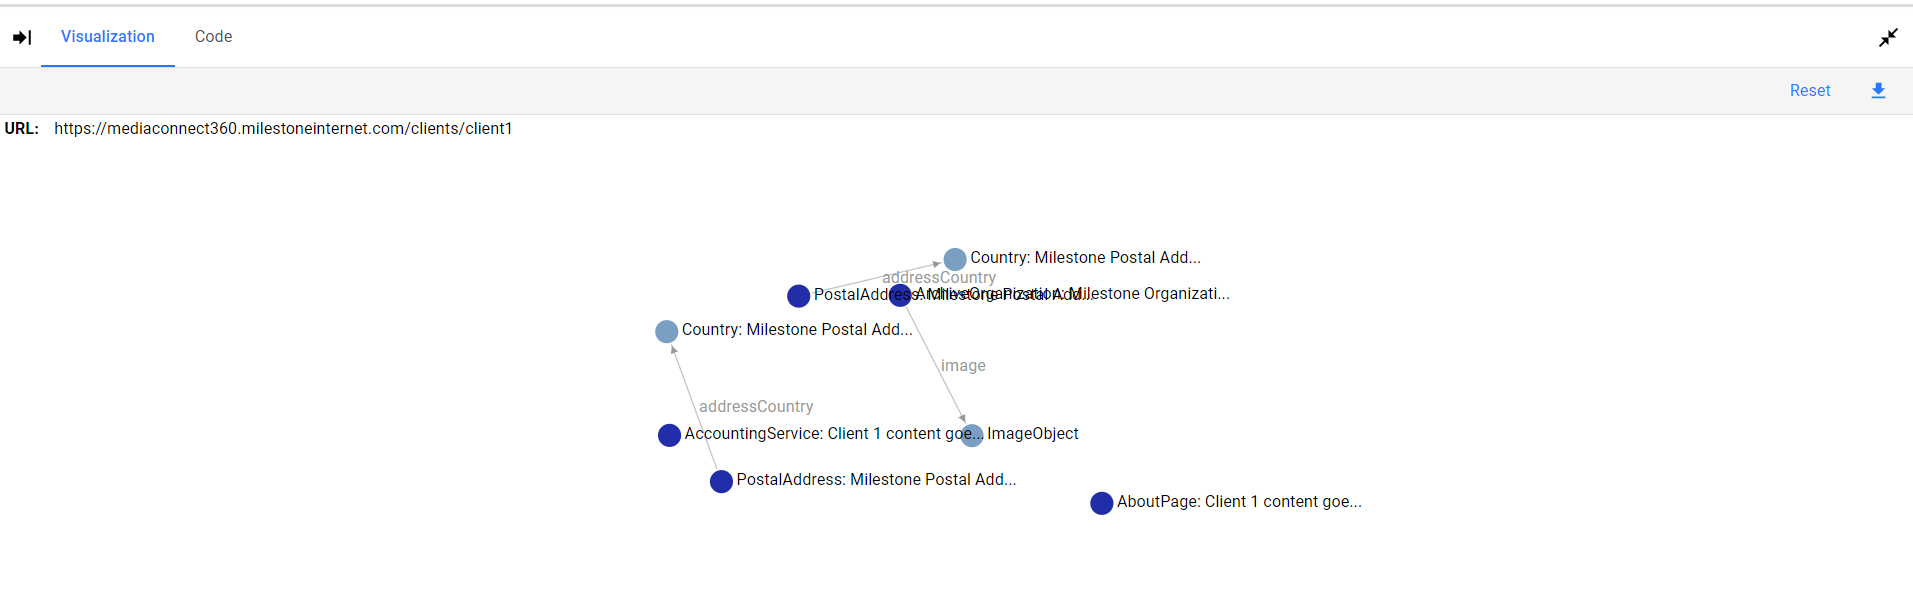The image size is (1913, 595).
Task: Click the lower PostalAddress: Milestone Postal label
Action: pos(876,480)
